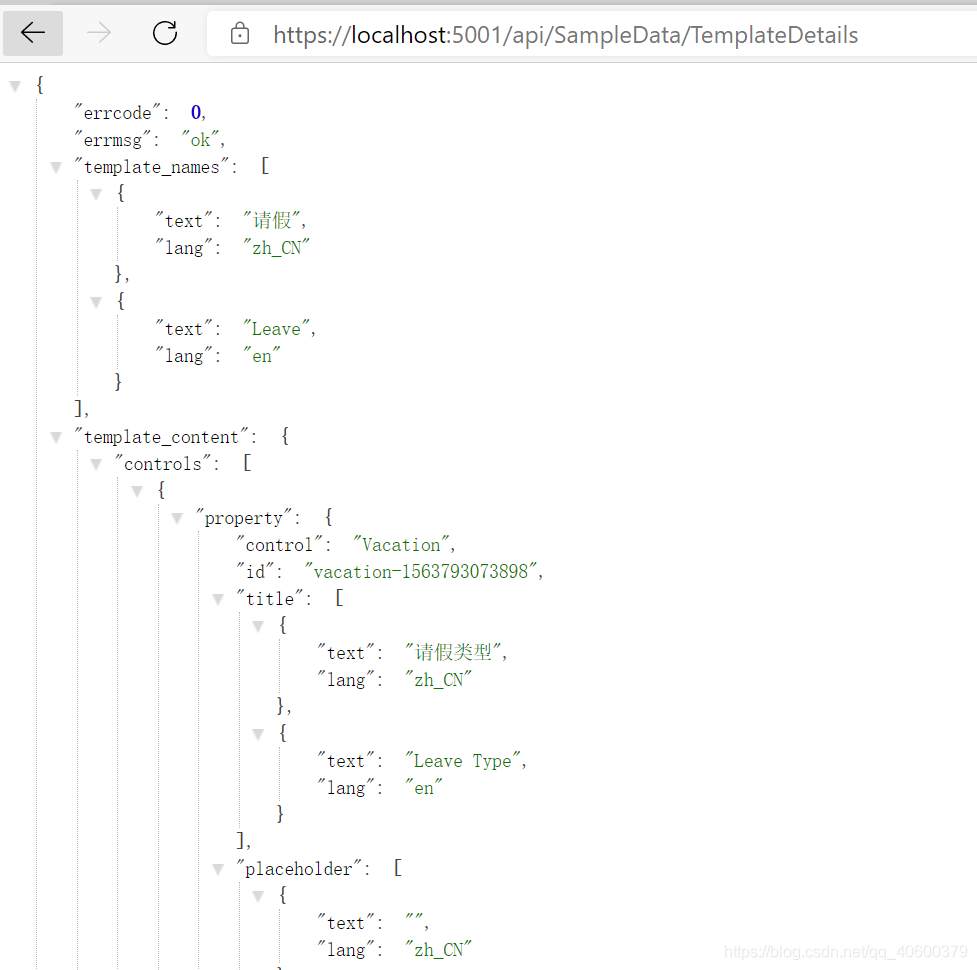Viewport: 977px width, 970px height.
Task: Open site info via the lock icon
Action: coord(240,34)
